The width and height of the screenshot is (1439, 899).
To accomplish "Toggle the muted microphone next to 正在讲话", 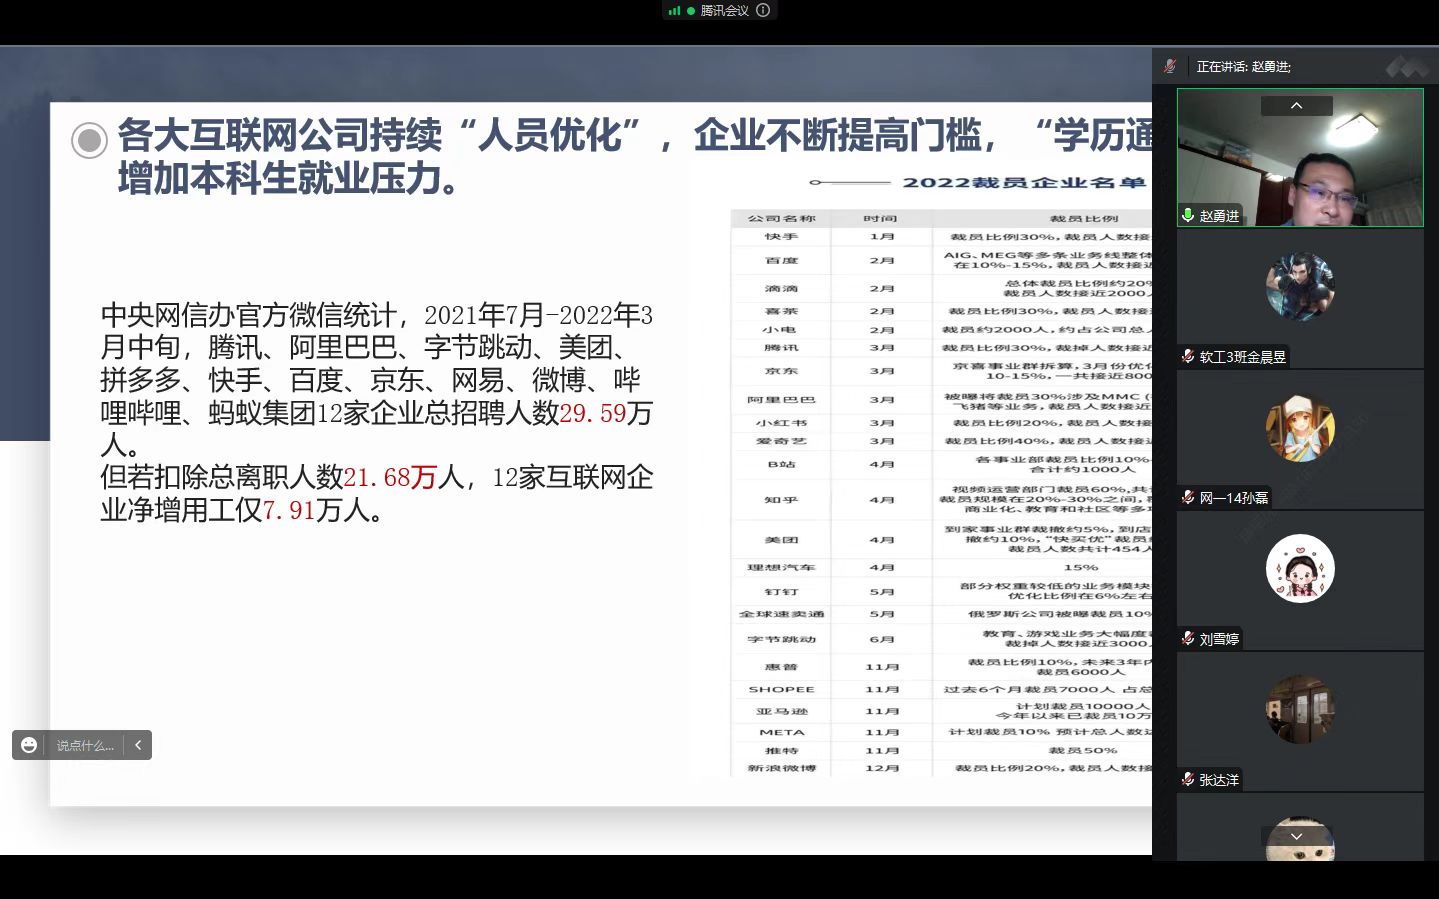I will click(x=1170, y=67).
